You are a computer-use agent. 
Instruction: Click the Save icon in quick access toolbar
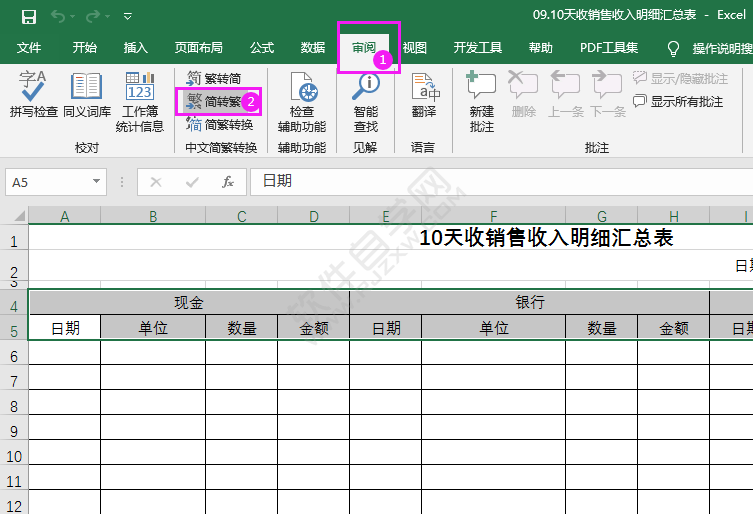tap(29, 17)
